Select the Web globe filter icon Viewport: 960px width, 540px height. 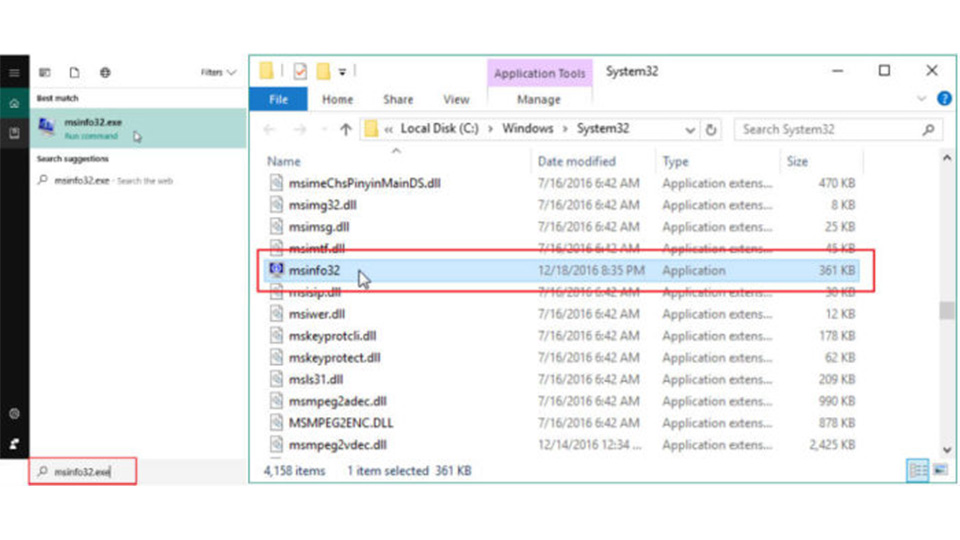105,73
